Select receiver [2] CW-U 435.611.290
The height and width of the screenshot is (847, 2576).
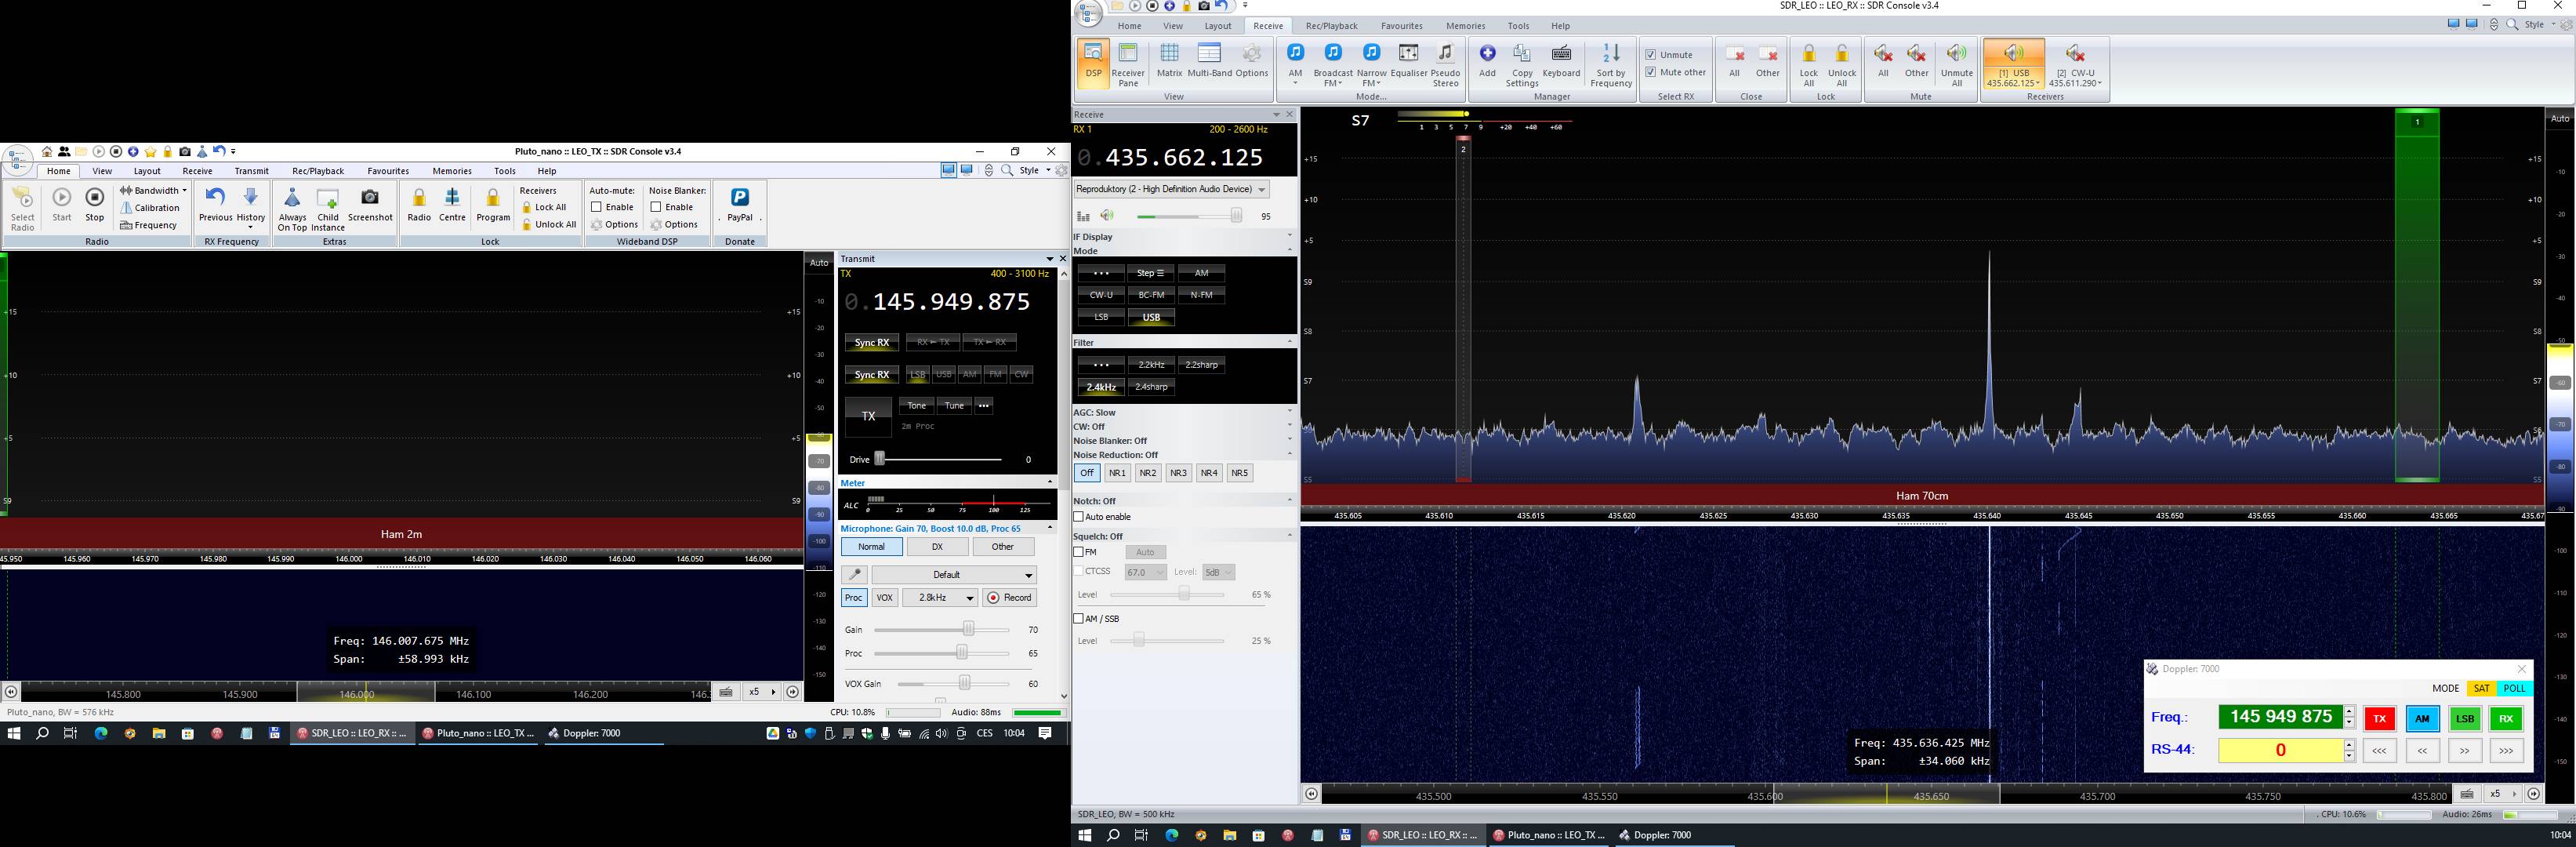2075,64
